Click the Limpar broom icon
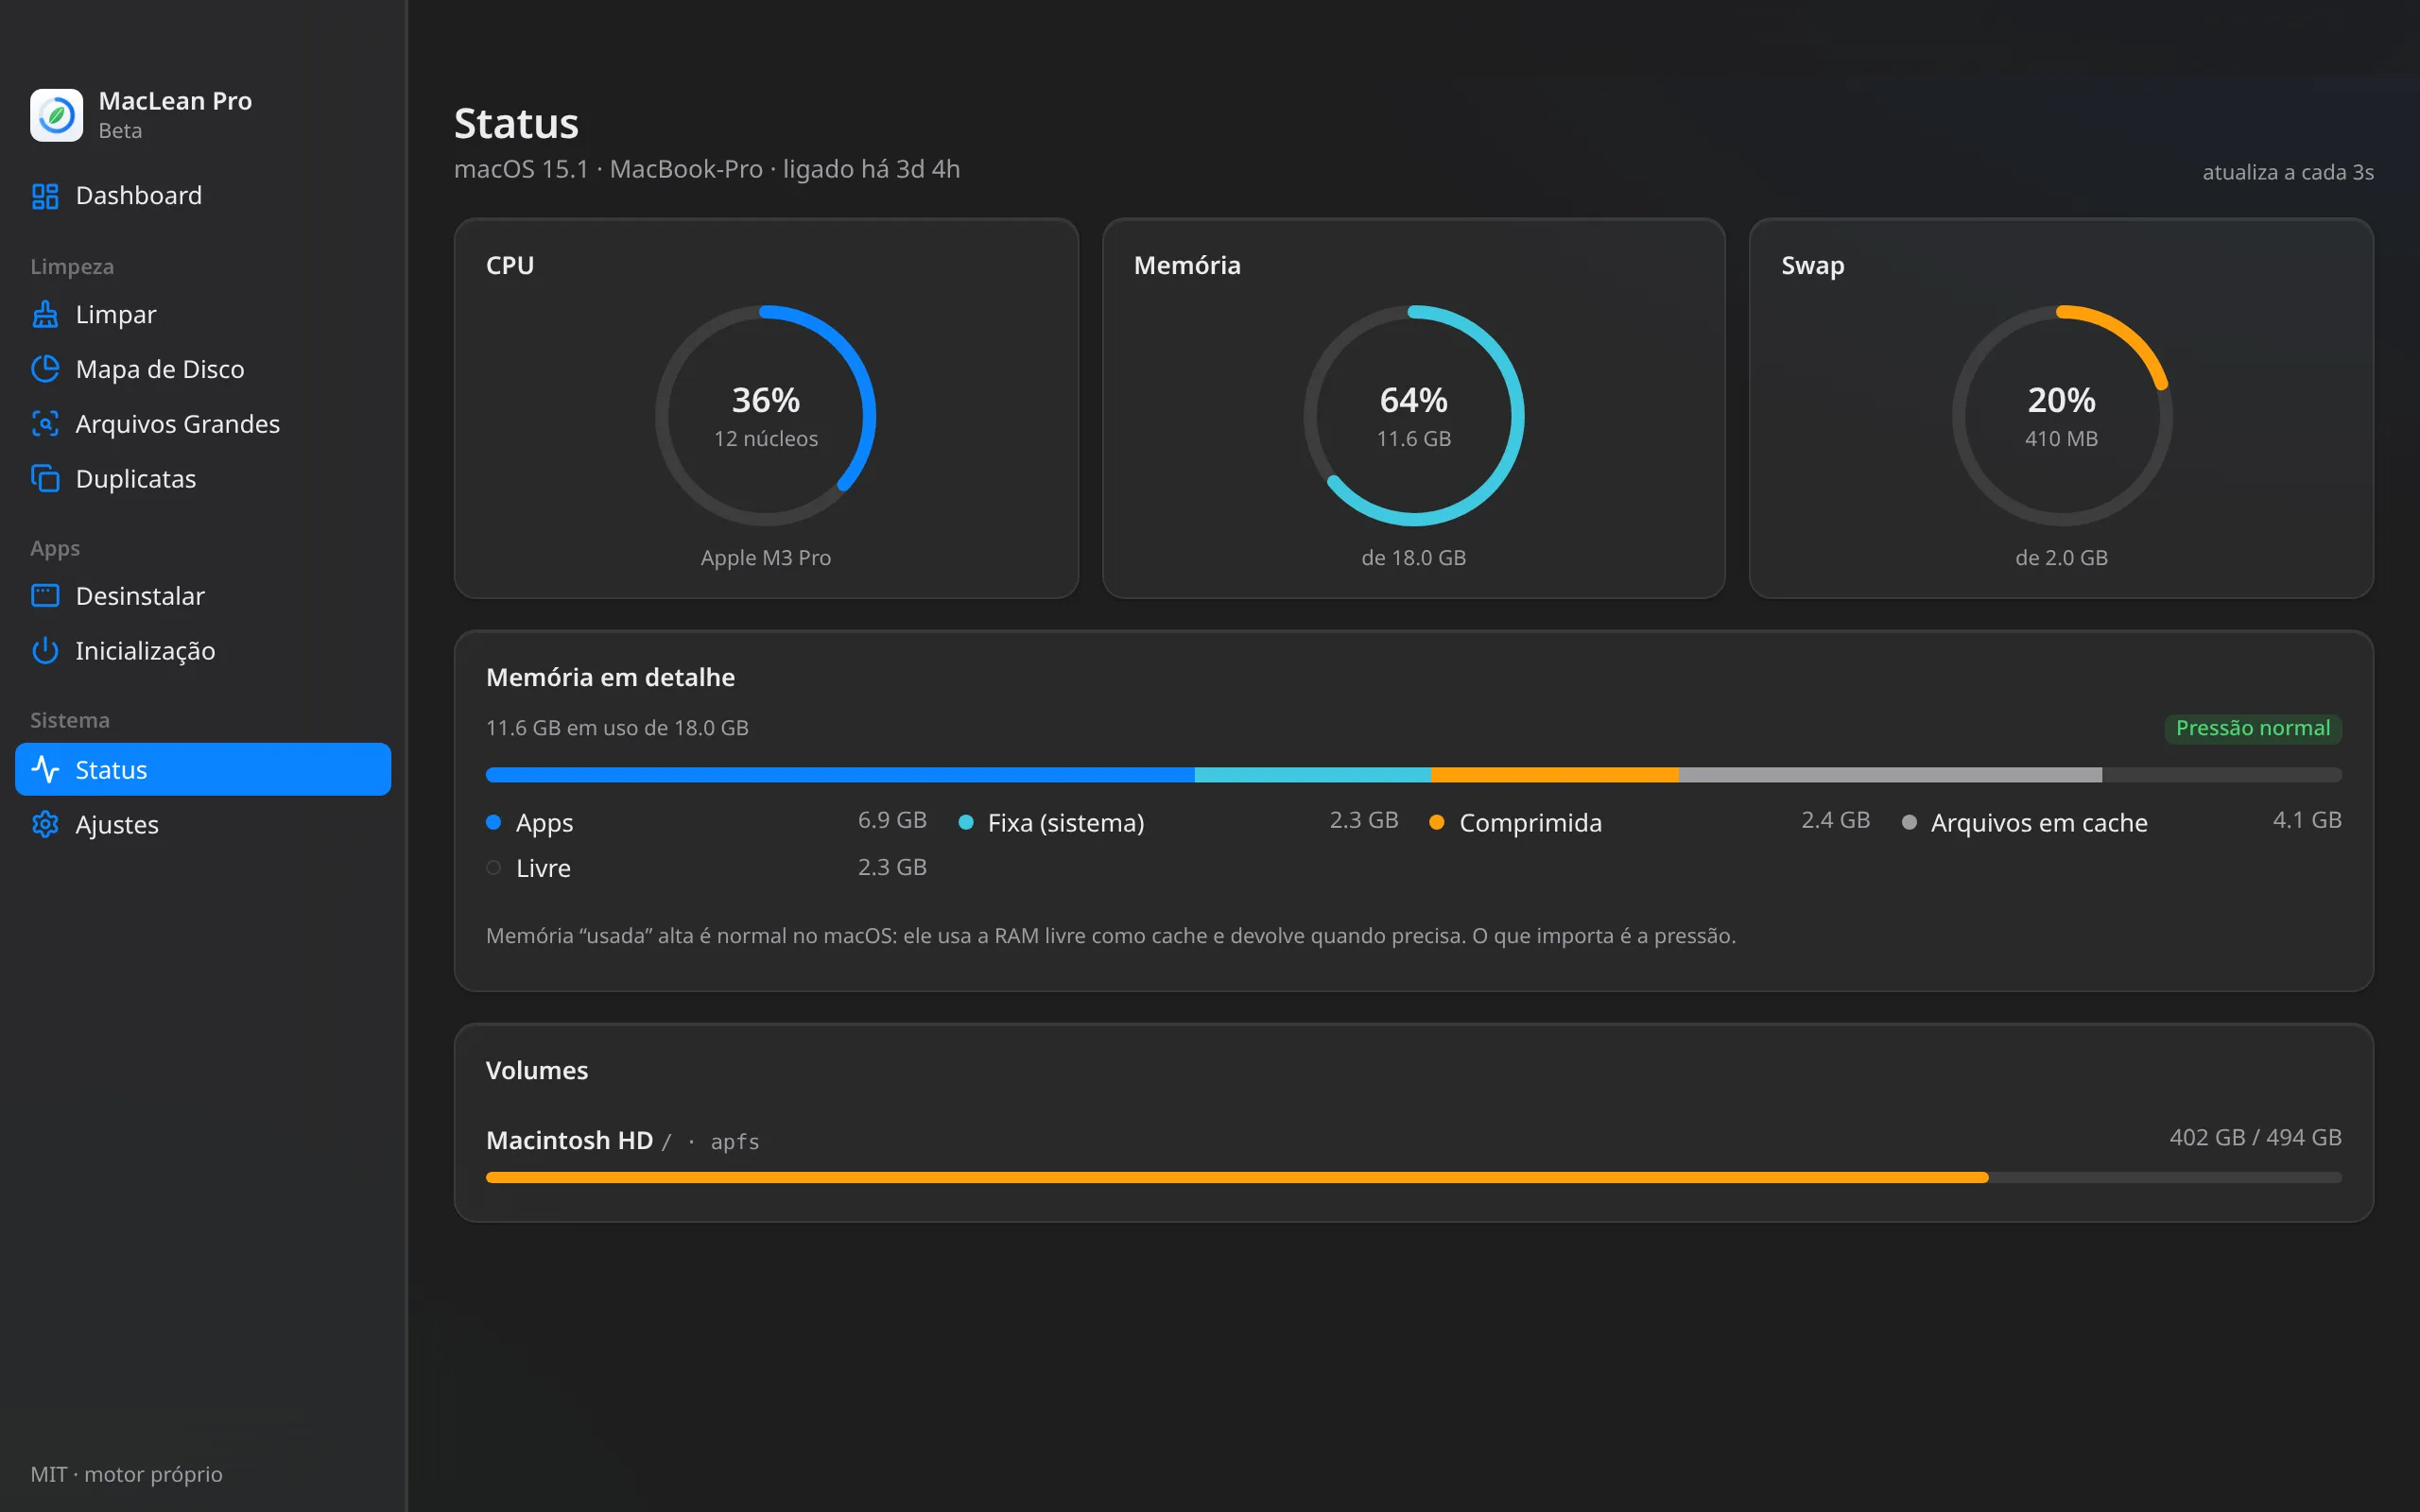Viewport: 2420px width, 1512px height. click(45, 314)
